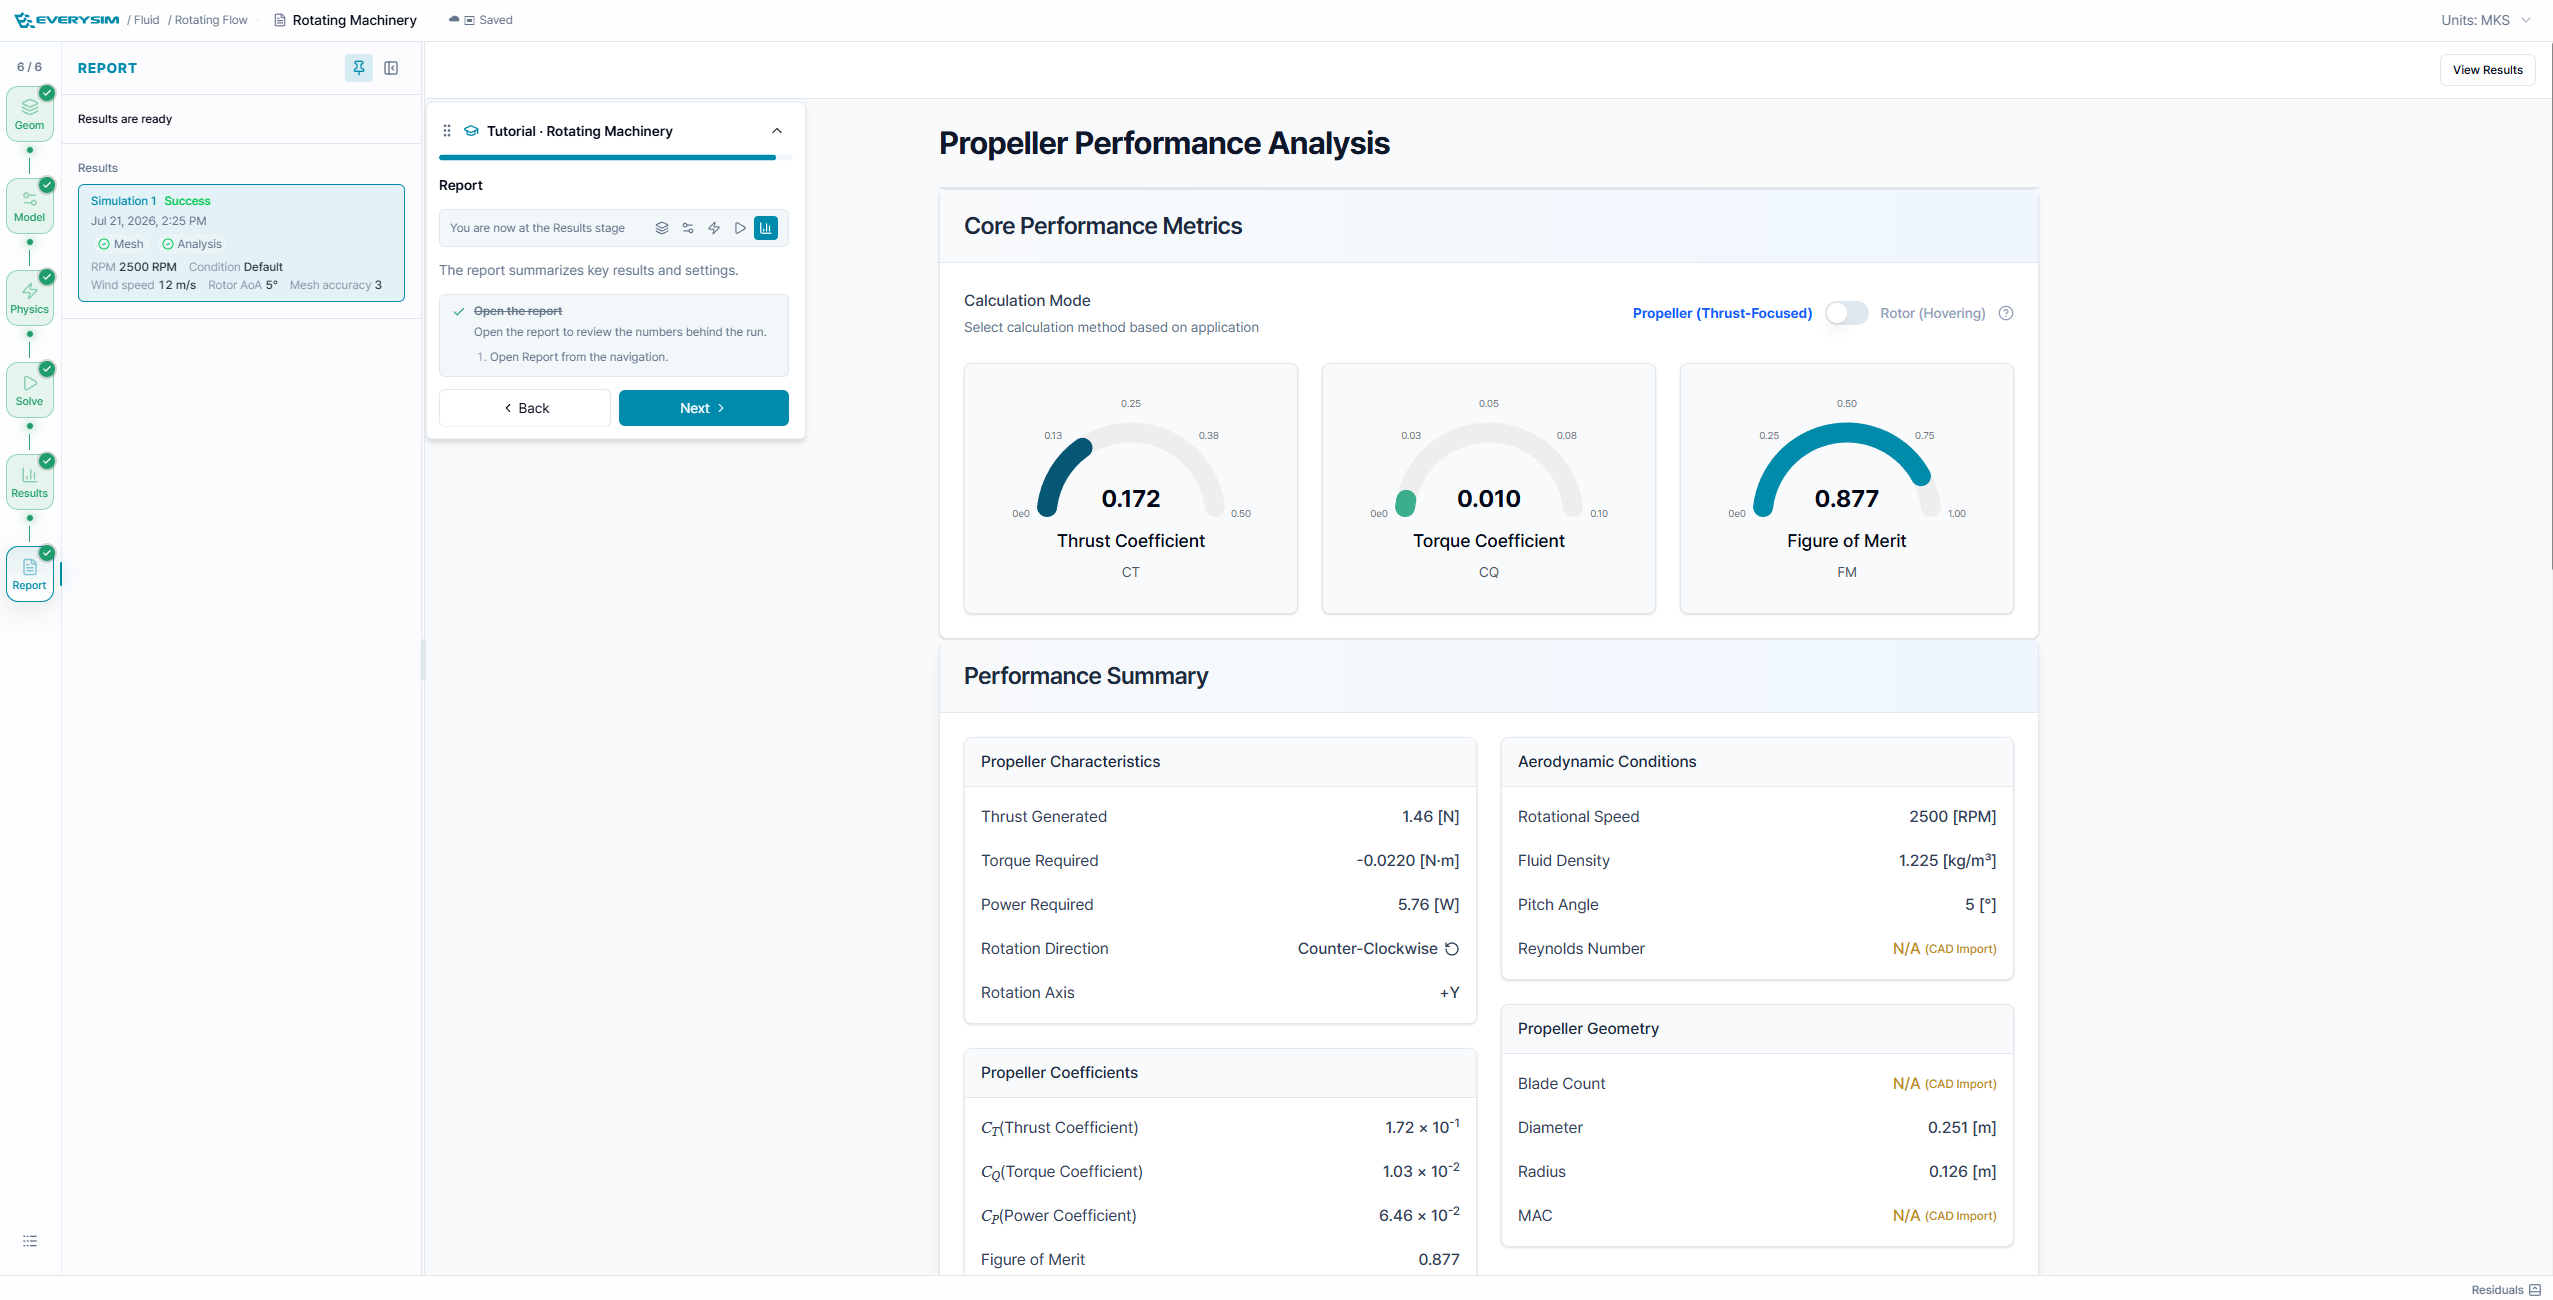Open the Physics step in workflow
The height and width of the screenshot is (1300, 2553).
pos(30,298)
